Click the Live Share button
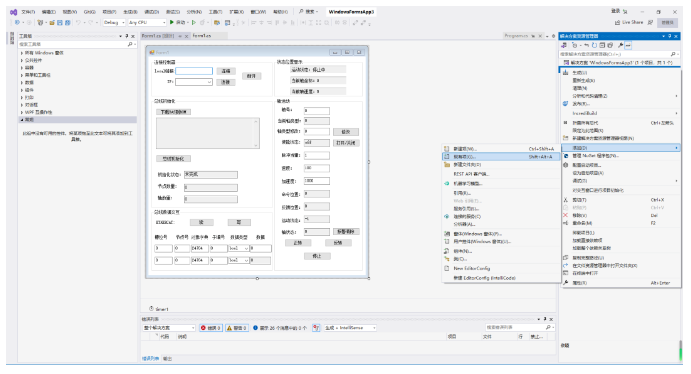691x374 pixels. 628,22
